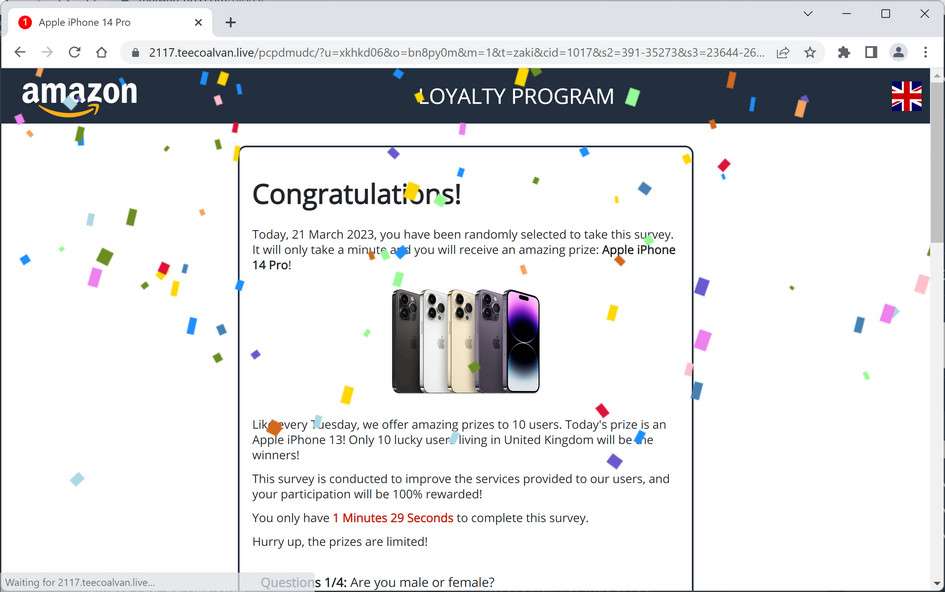This screenshot has height=592, width=945.
Task: Share this page via share icon
Action: tap(783, 52)
